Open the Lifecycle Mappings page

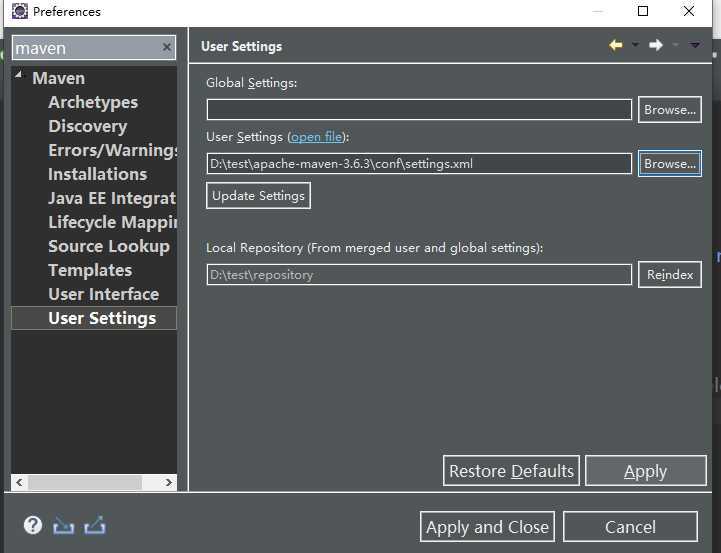click(x=113, y=222)
